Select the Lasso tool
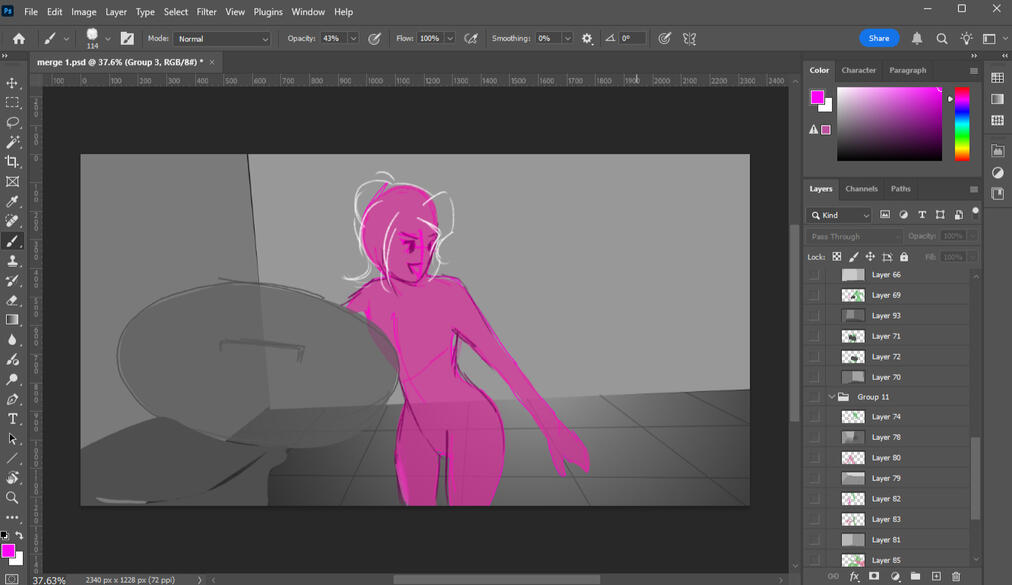 (13, 122)
